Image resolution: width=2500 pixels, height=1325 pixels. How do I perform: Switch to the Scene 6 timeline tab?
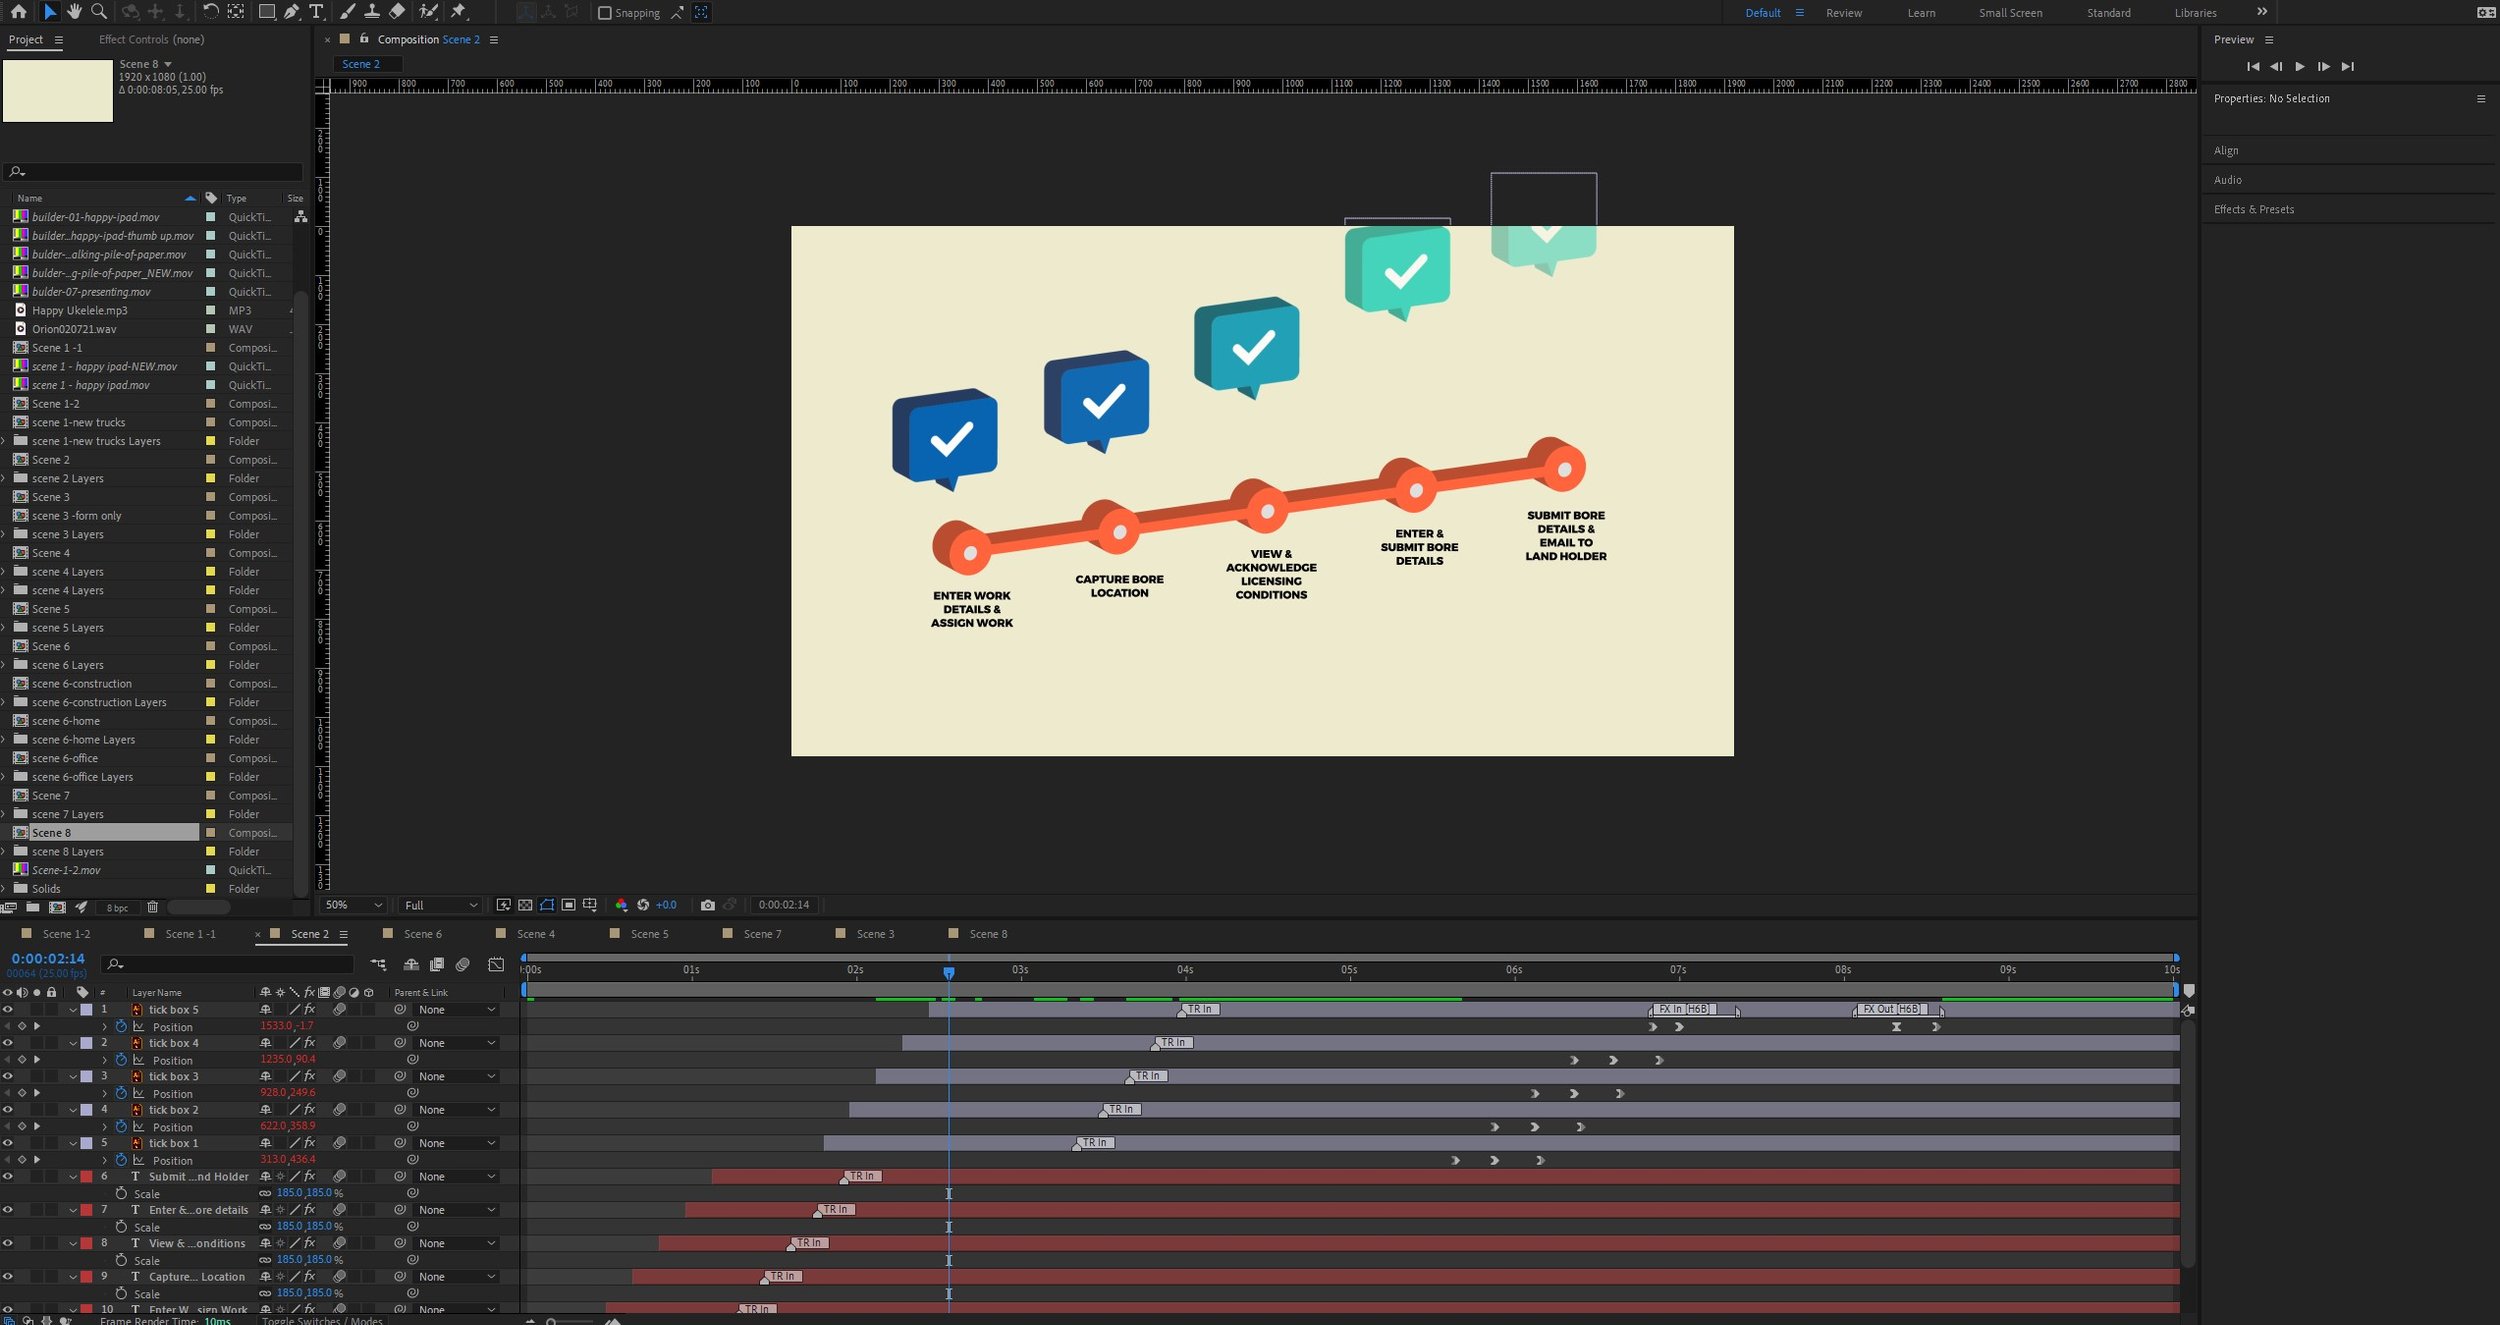tap(422, 934)
